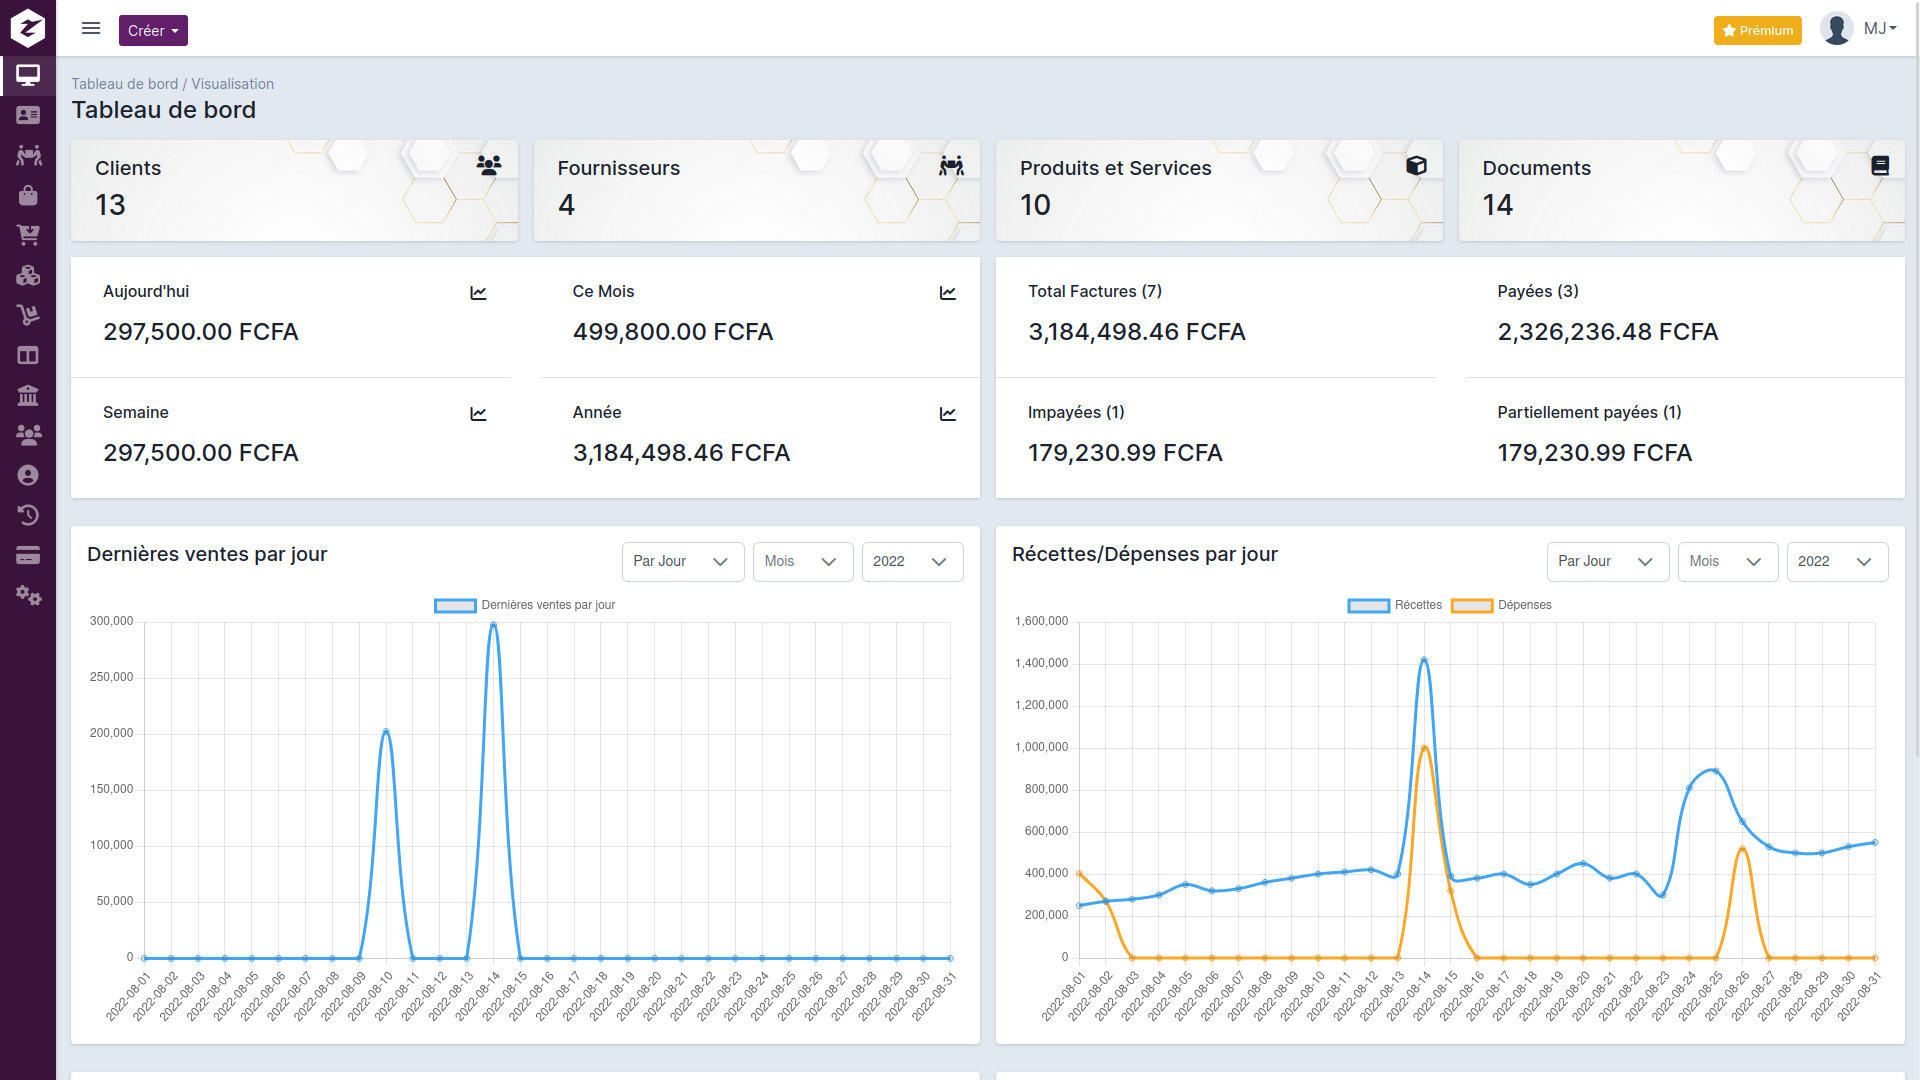Click the 2022-08-14 sales peak point
Viewport: 1920px width, 1080px height.
coord(493,626)
